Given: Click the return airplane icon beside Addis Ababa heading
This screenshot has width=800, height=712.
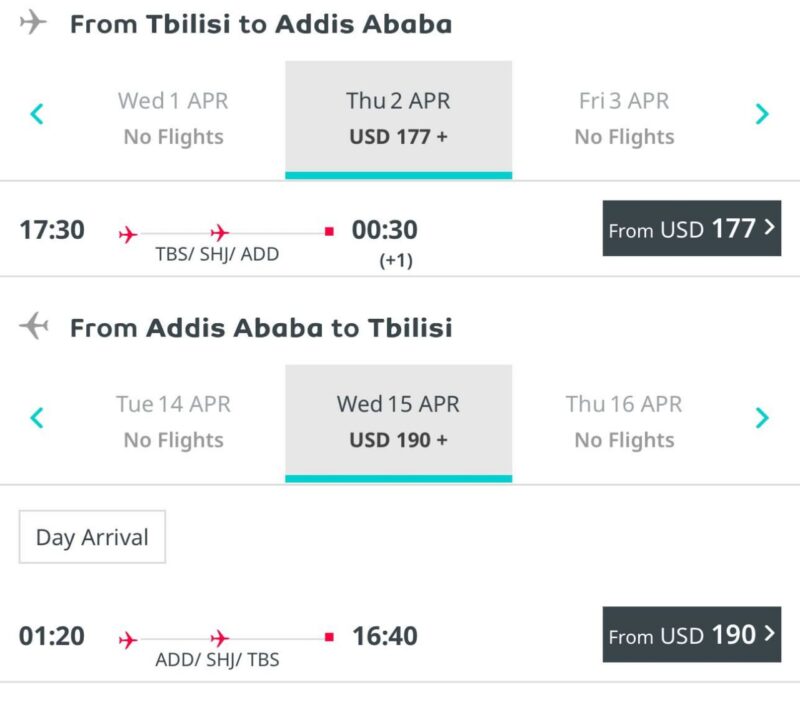Looking at the screenshot, I should pyautogui.click(x=34, y=326).
